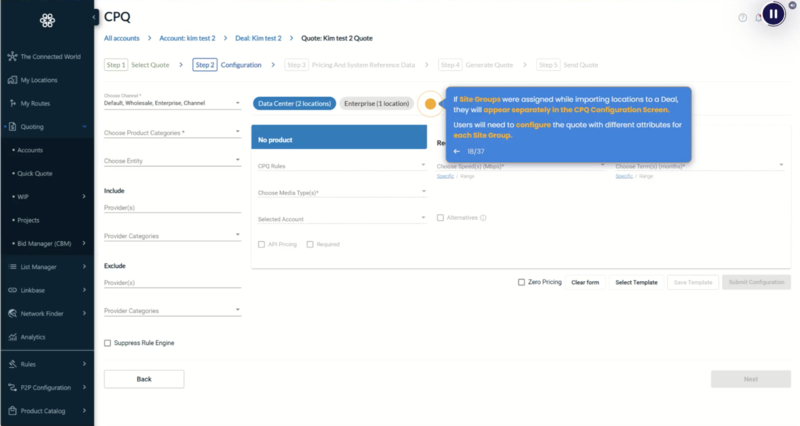Select Enterprise (1 location) tab
Viewport: 800px width, 426px height.
click(x=377, y=104)
